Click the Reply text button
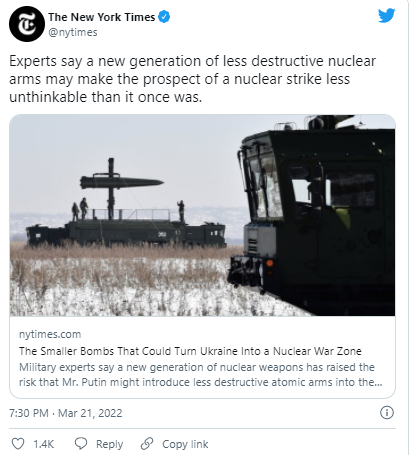 pyautogui.click(x=109, y=444)
